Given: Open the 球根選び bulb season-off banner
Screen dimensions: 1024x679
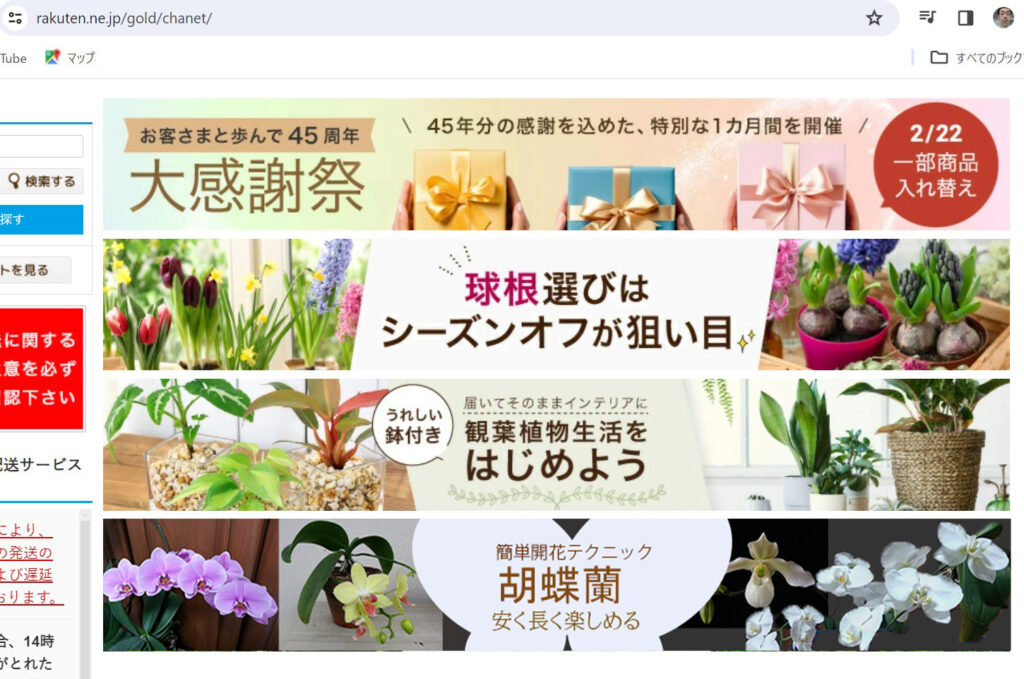Looking at the screenshot, I should 556,304.
